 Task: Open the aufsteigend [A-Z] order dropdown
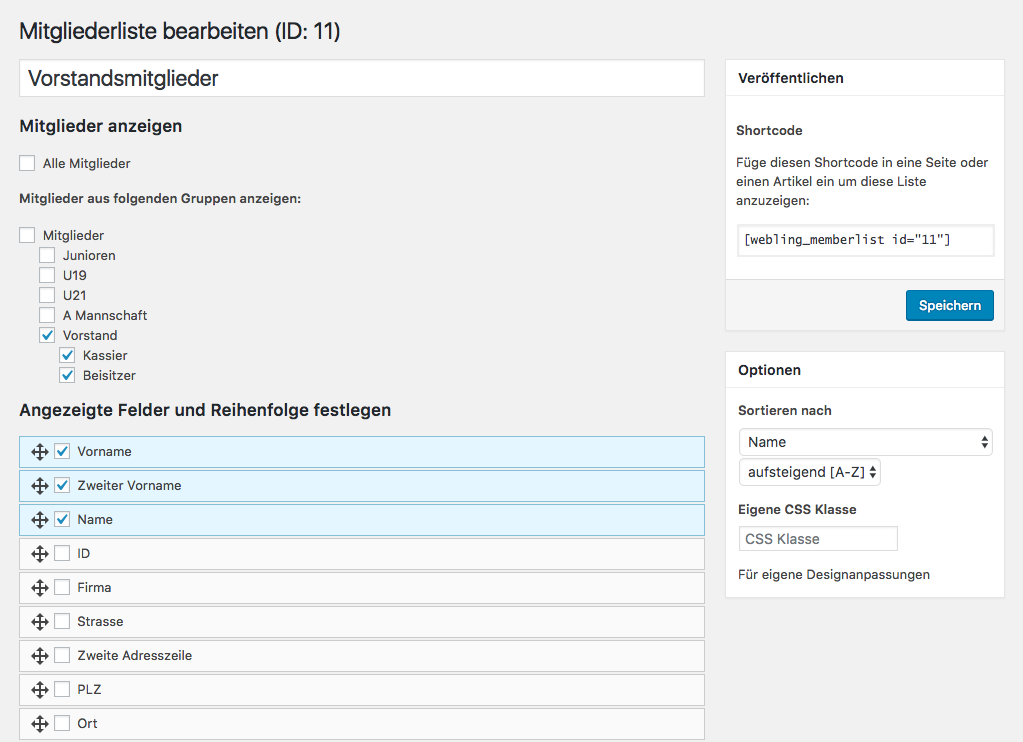pyautogui.click(x=809, y=472)
